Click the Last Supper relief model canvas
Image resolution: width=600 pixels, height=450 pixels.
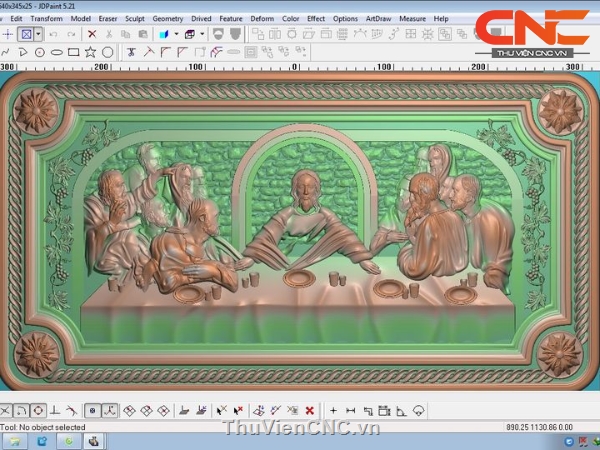300,231
